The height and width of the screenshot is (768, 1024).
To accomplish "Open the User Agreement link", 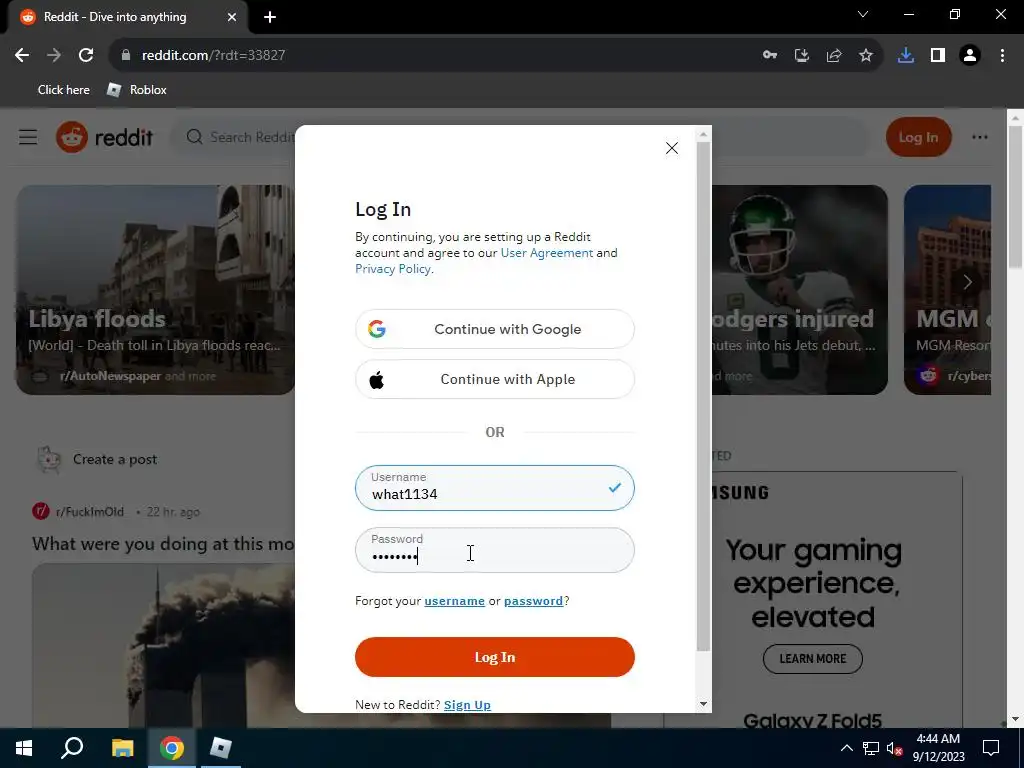I will 547,253.
